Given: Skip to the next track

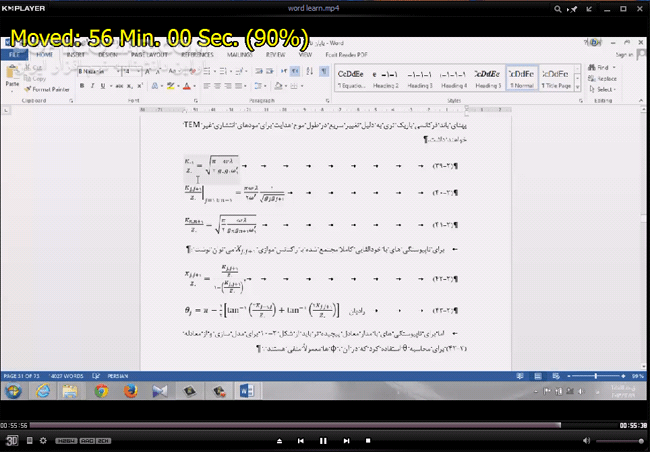Looking at the screenshot, I should [345, 440].
